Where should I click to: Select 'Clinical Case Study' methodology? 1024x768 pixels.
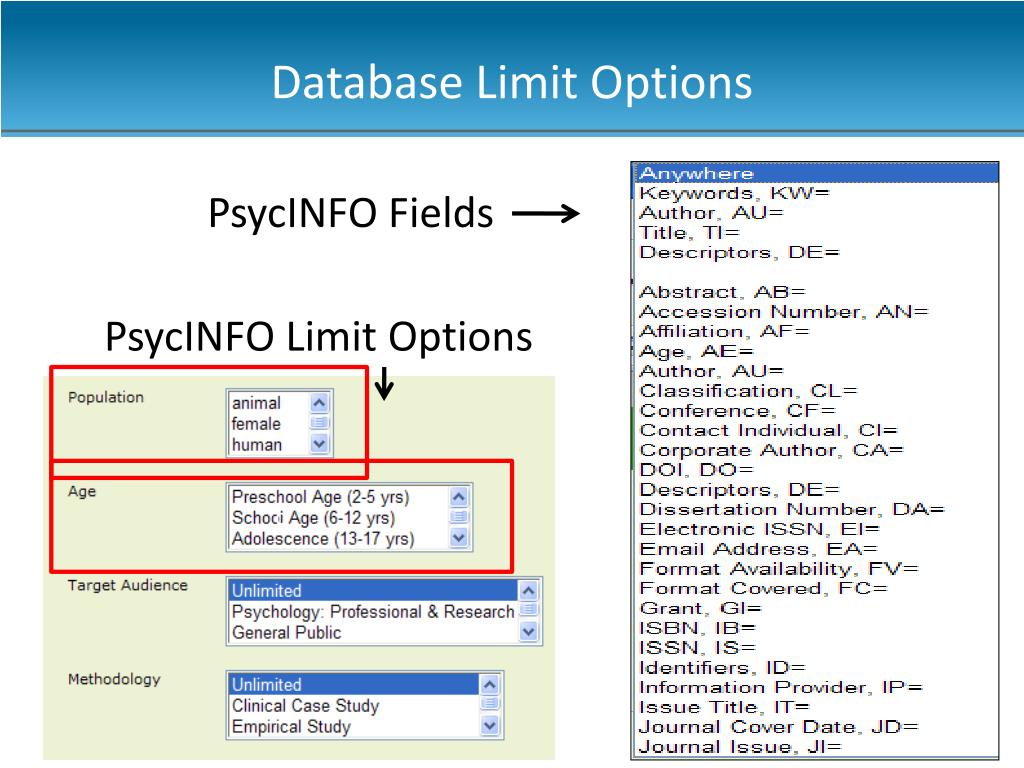306,706
